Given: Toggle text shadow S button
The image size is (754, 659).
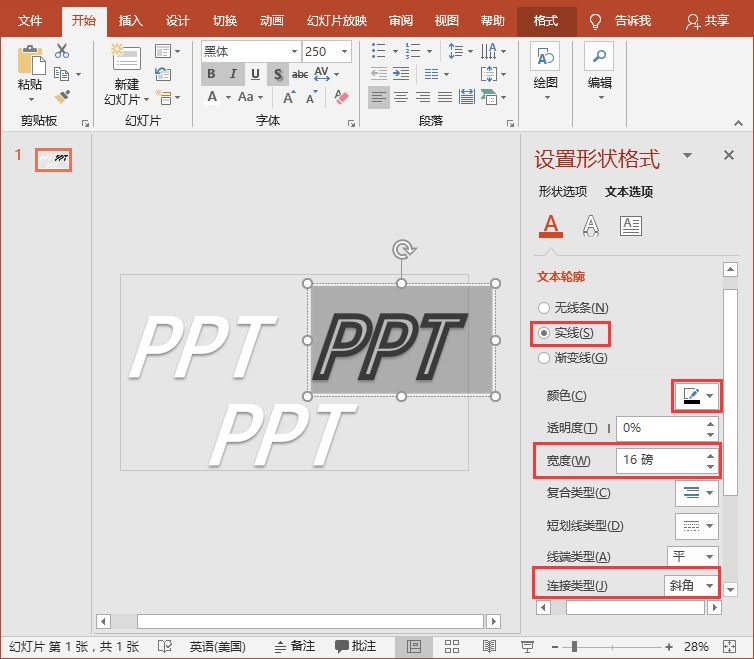Looking at the screenshot, I should pos(277,74).
